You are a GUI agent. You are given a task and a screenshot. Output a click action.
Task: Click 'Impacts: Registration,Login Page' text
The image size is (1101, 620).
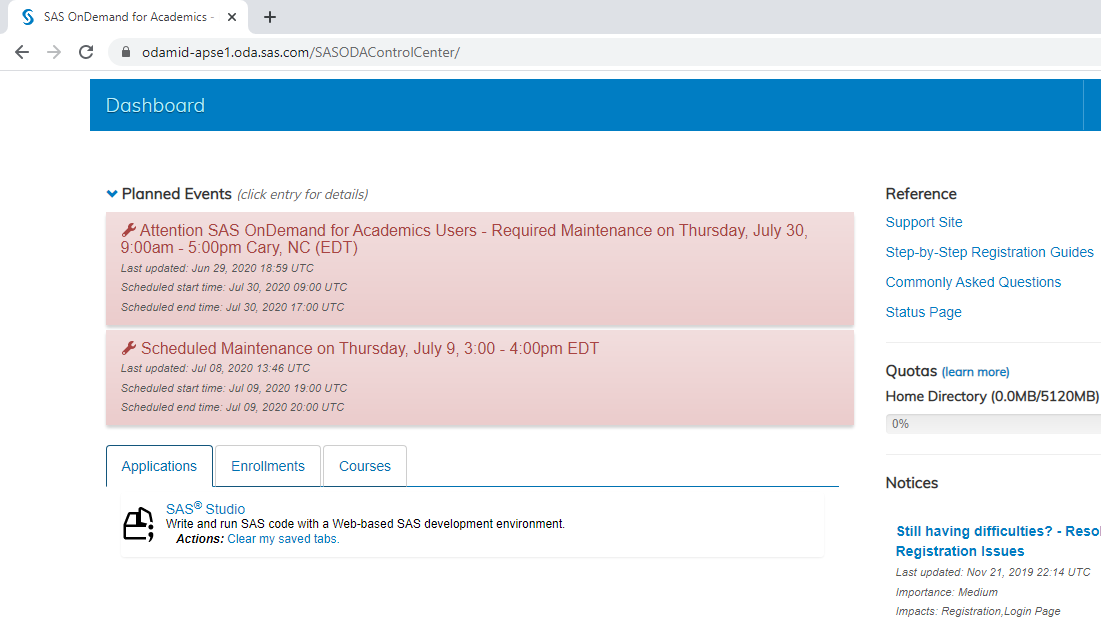click(978, 612)
